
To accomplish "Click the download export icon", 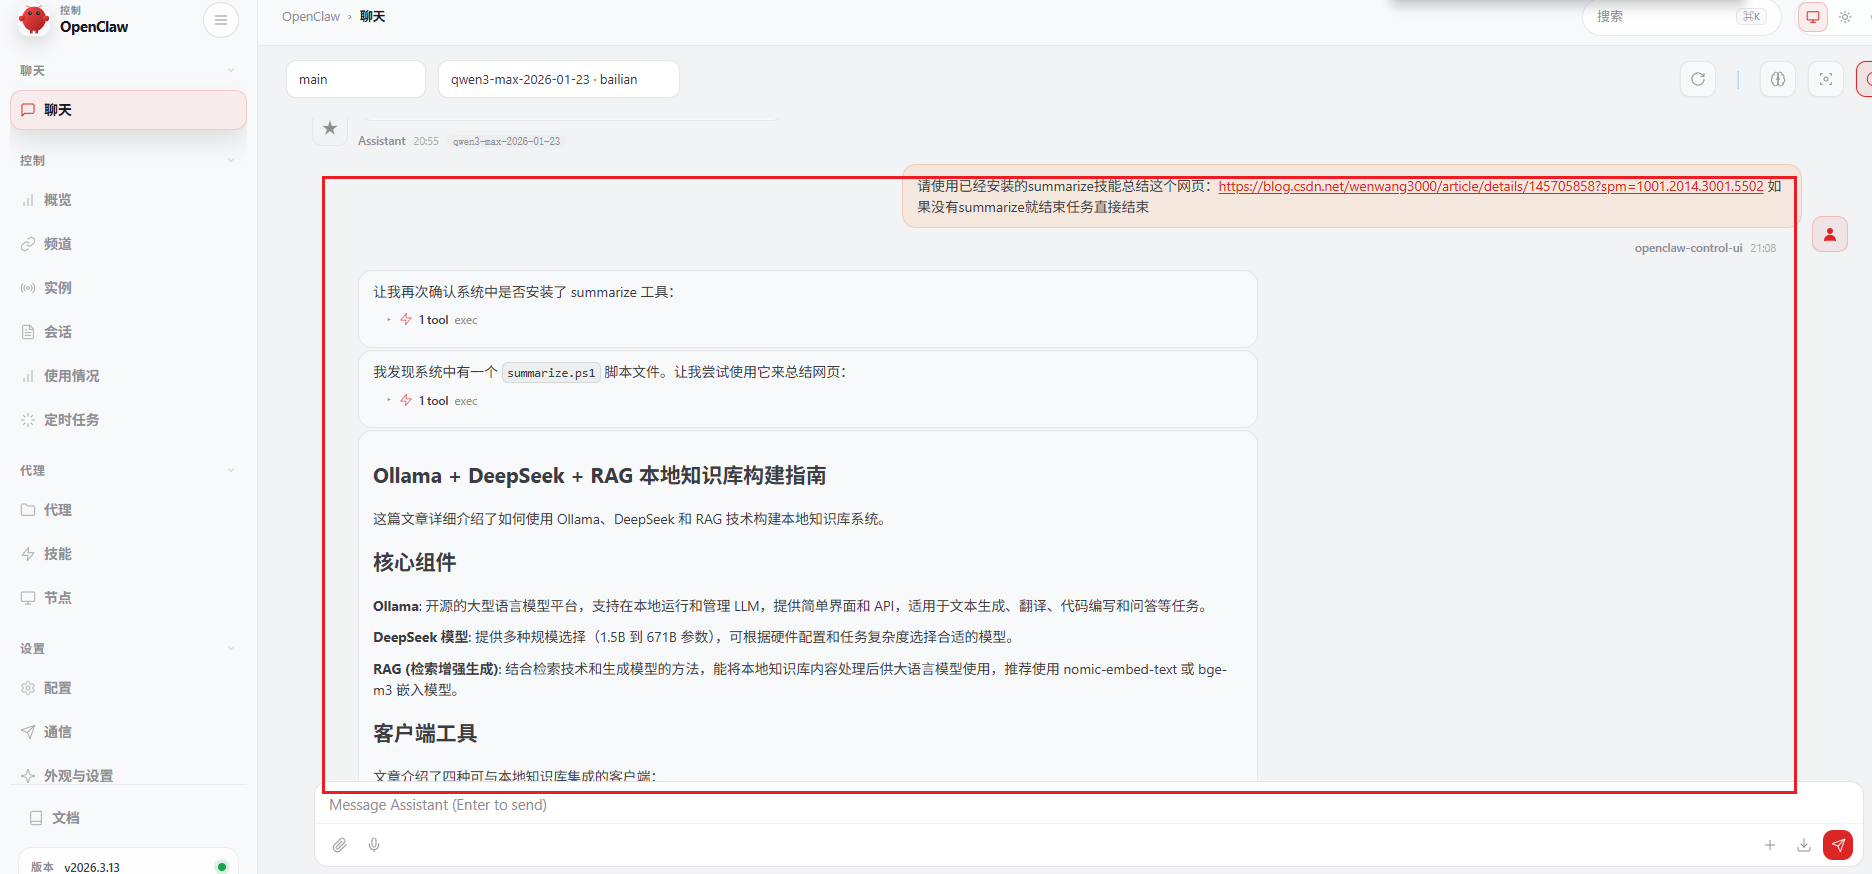I will (x=1804, y=845).
